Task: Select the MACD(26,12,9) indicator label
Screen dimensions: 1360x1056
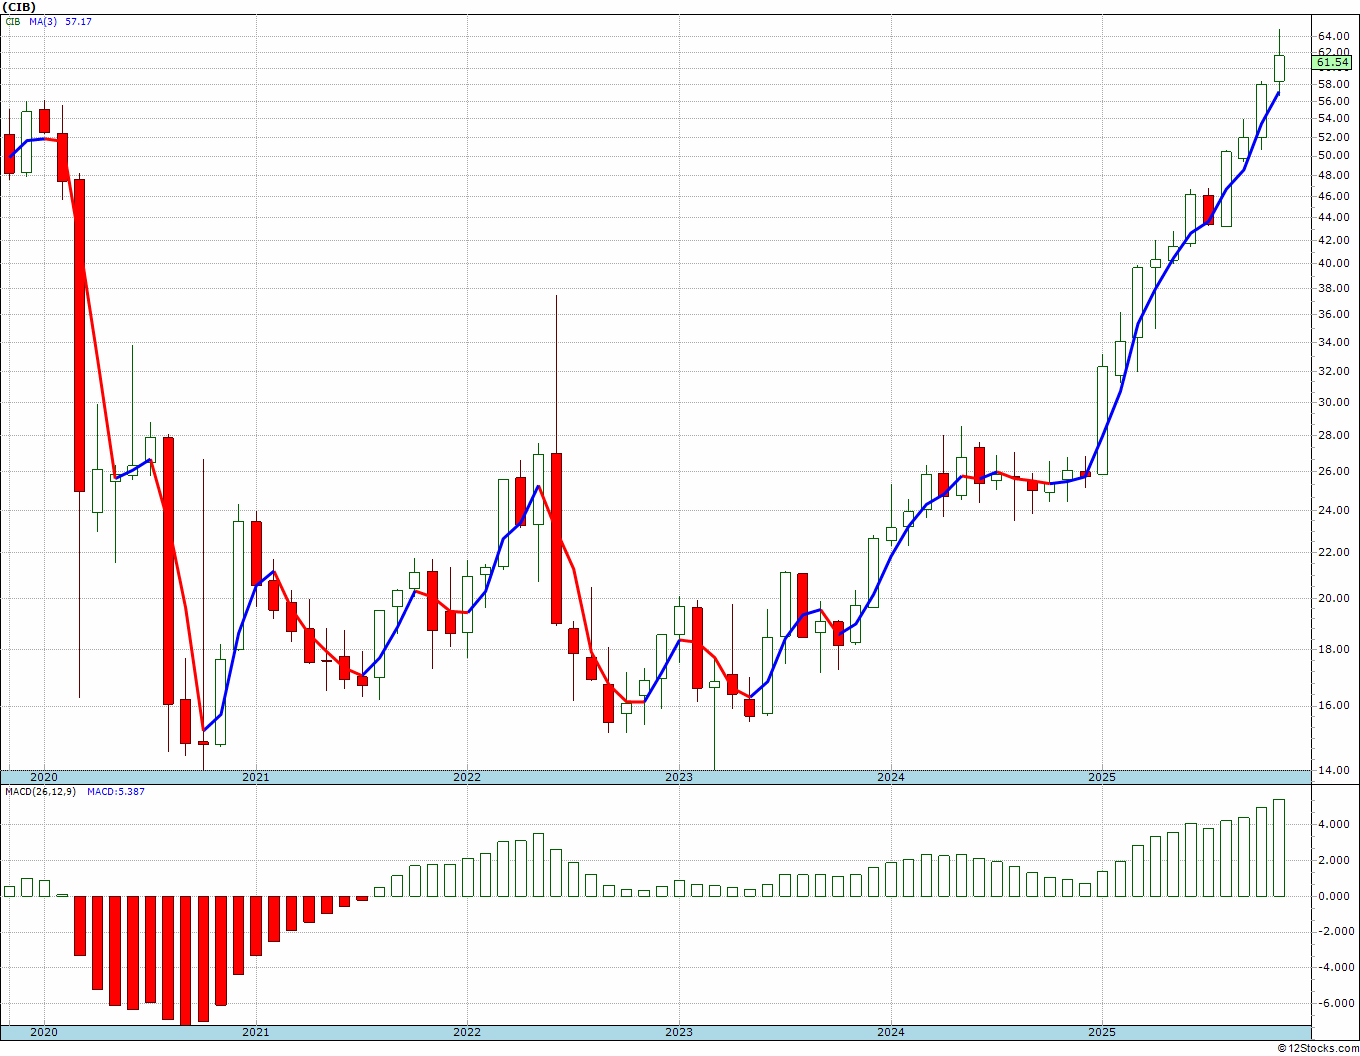Action: click(x=41, y=792)
